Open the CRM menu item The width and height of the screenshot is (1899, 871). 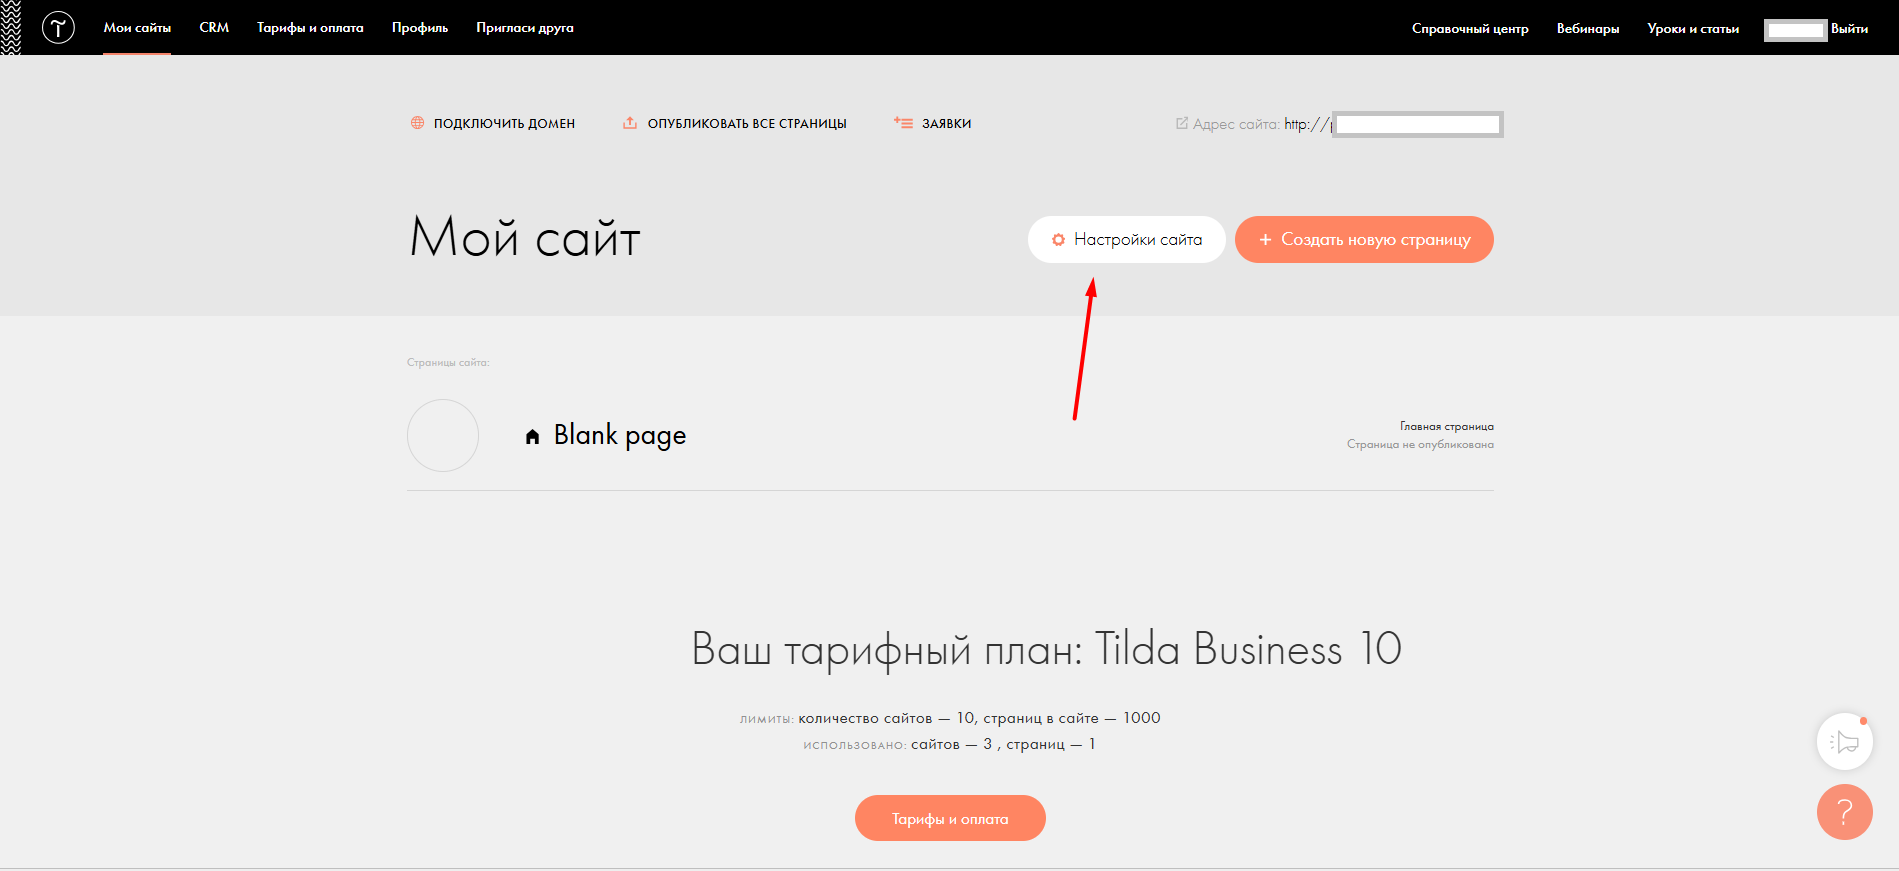coord(214,28)
